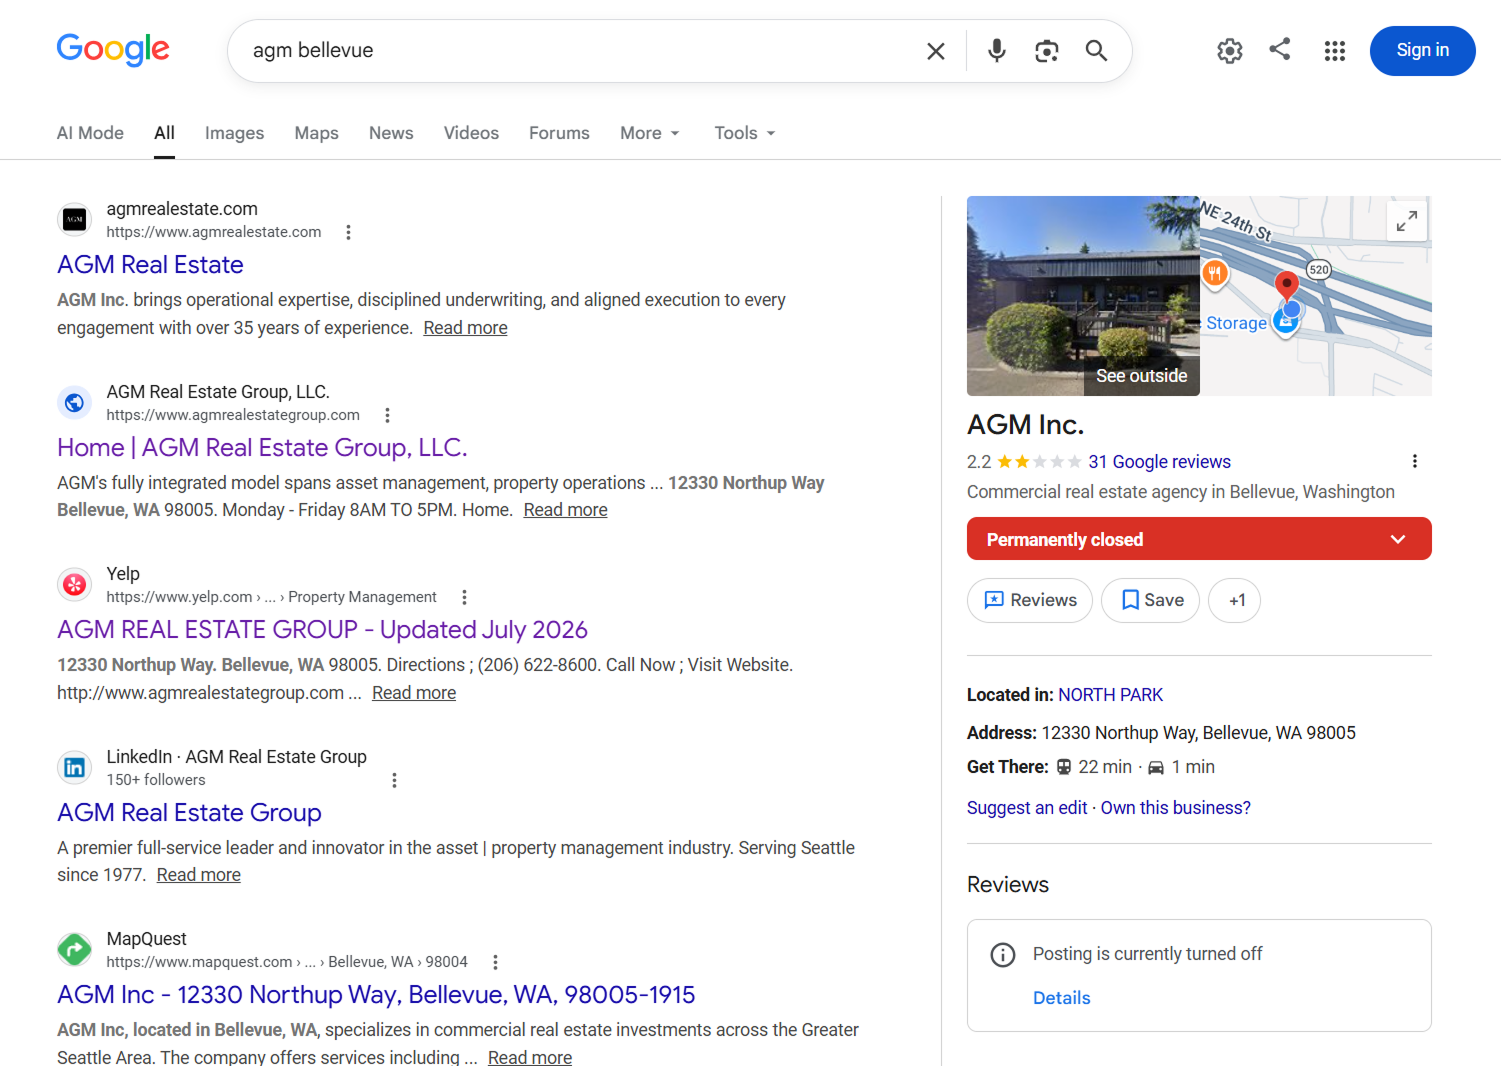Click Read more in agmrealestate.com snippet
The width and height of the screenshot is (1501, 1066).
click(x=465, y=328)
